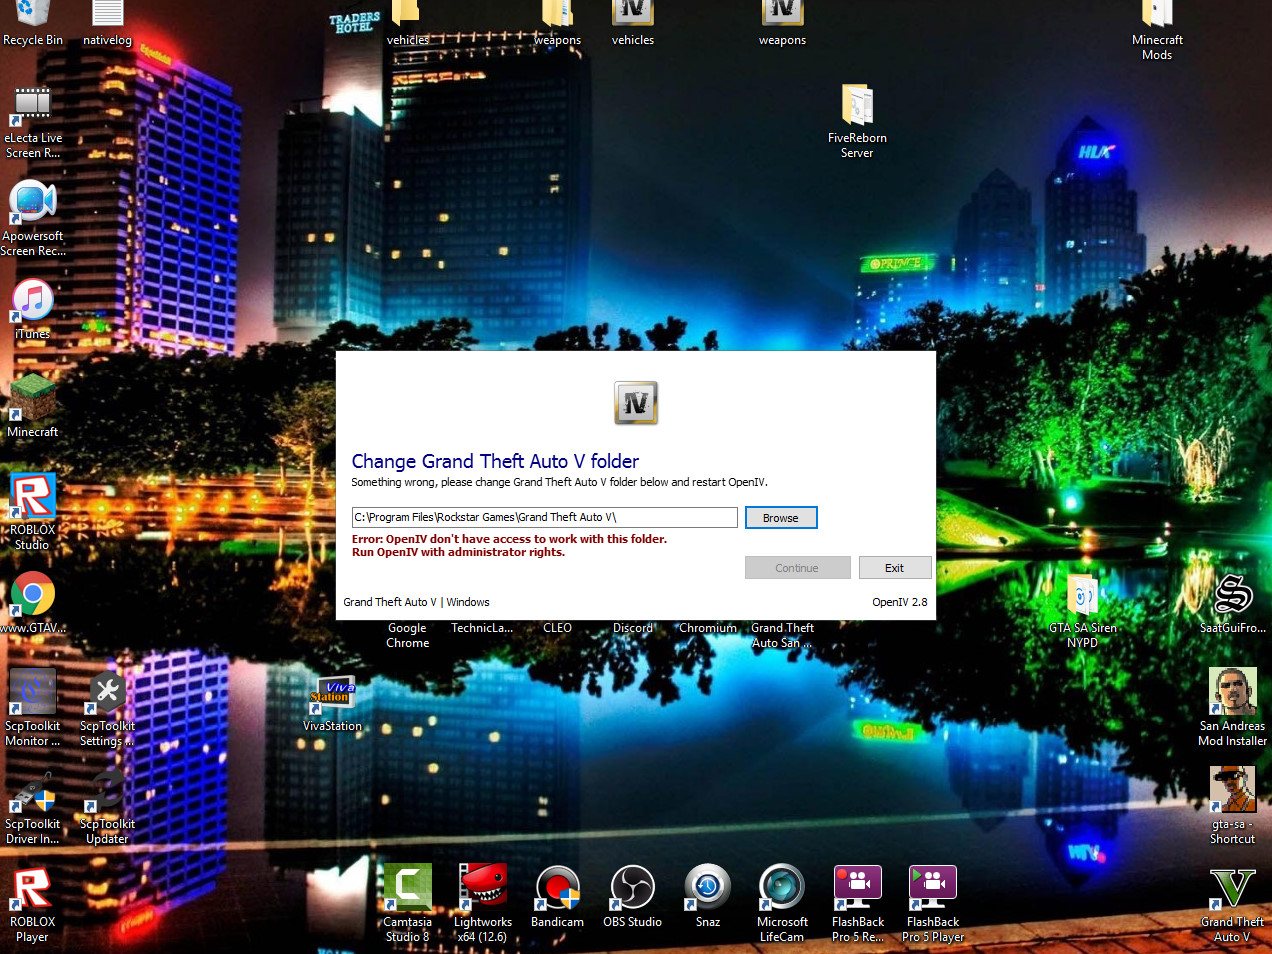The height and width of the screenshot is (954, 1272).
Task: Click the Grand Theft Auto San desktop label
Action: click(782, 636)
